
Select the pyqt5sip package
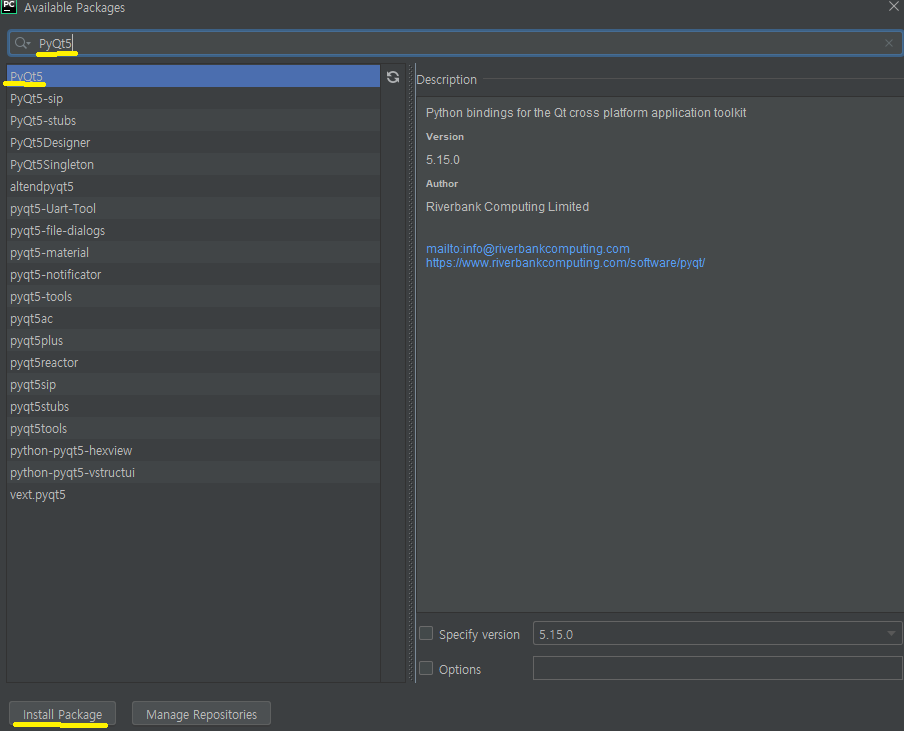coord(193,384)
